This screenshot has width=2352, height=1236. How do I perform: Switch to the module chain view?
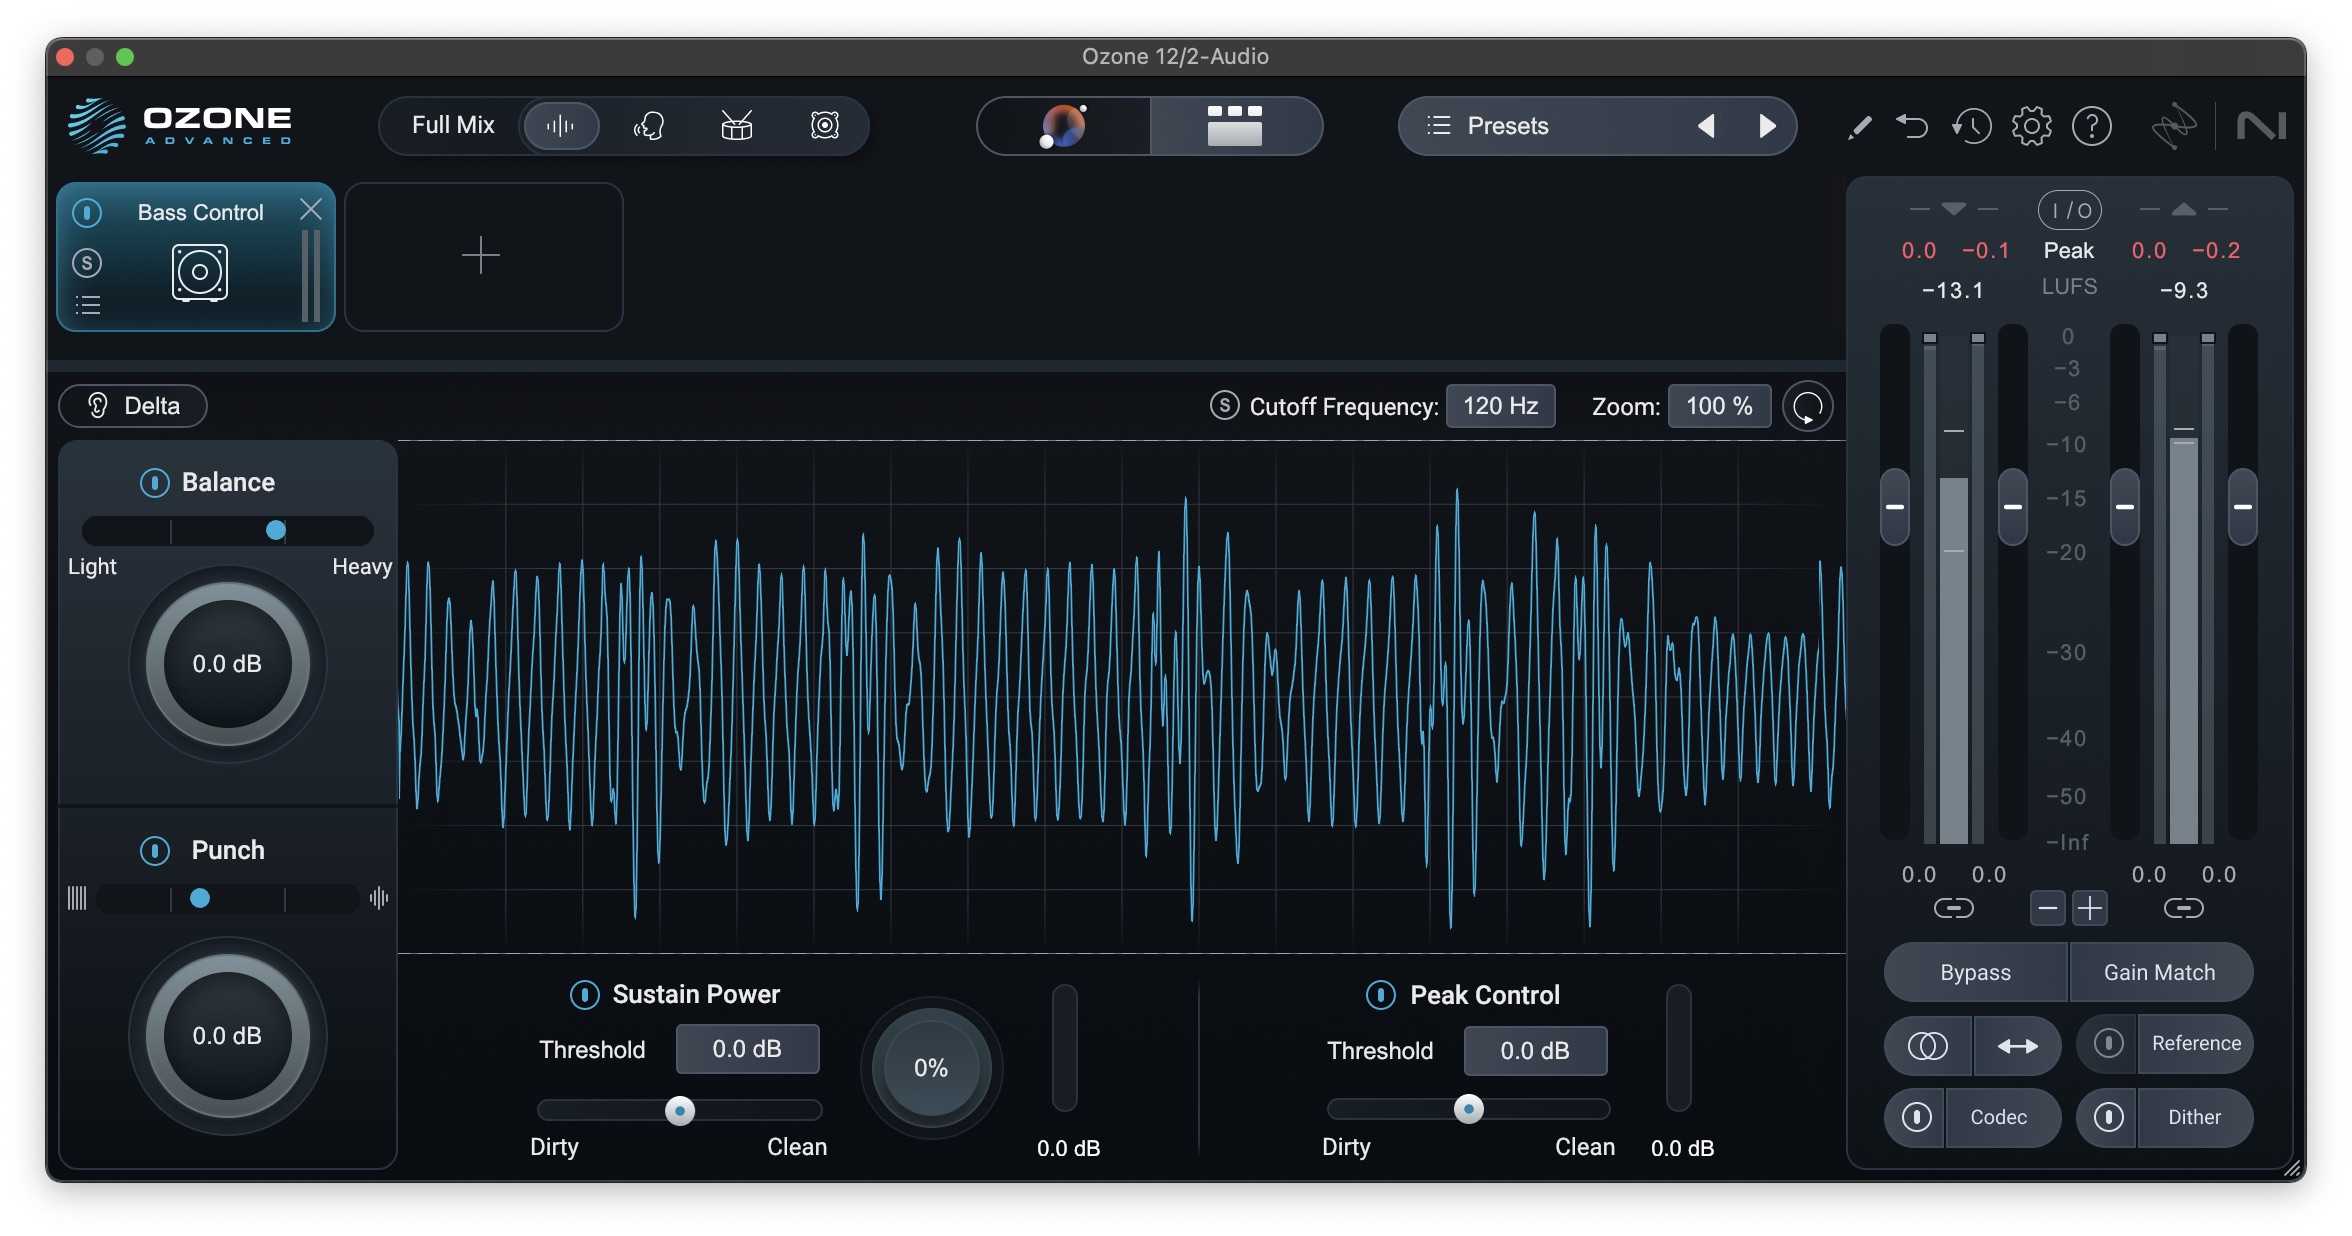coord(1235,126)
